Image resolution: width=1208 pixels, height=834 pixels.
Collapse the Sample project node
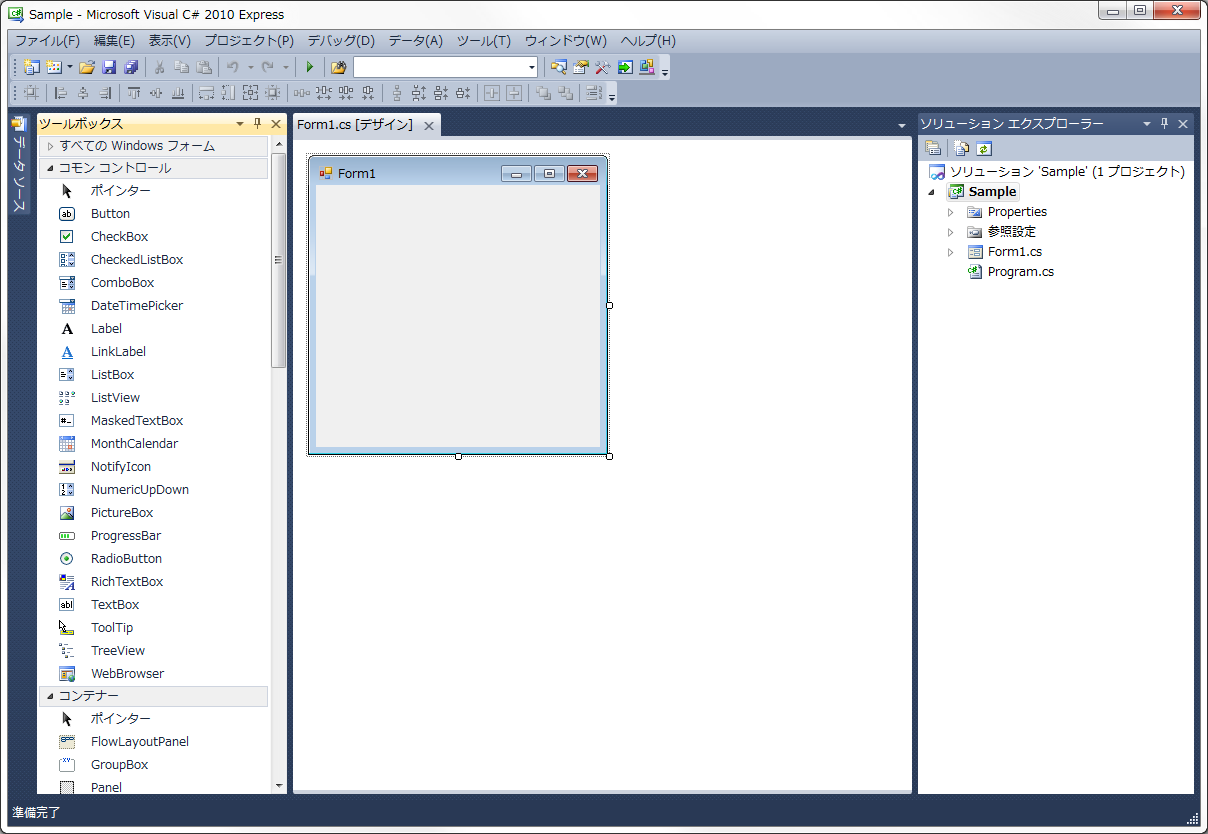pos(932,192)
